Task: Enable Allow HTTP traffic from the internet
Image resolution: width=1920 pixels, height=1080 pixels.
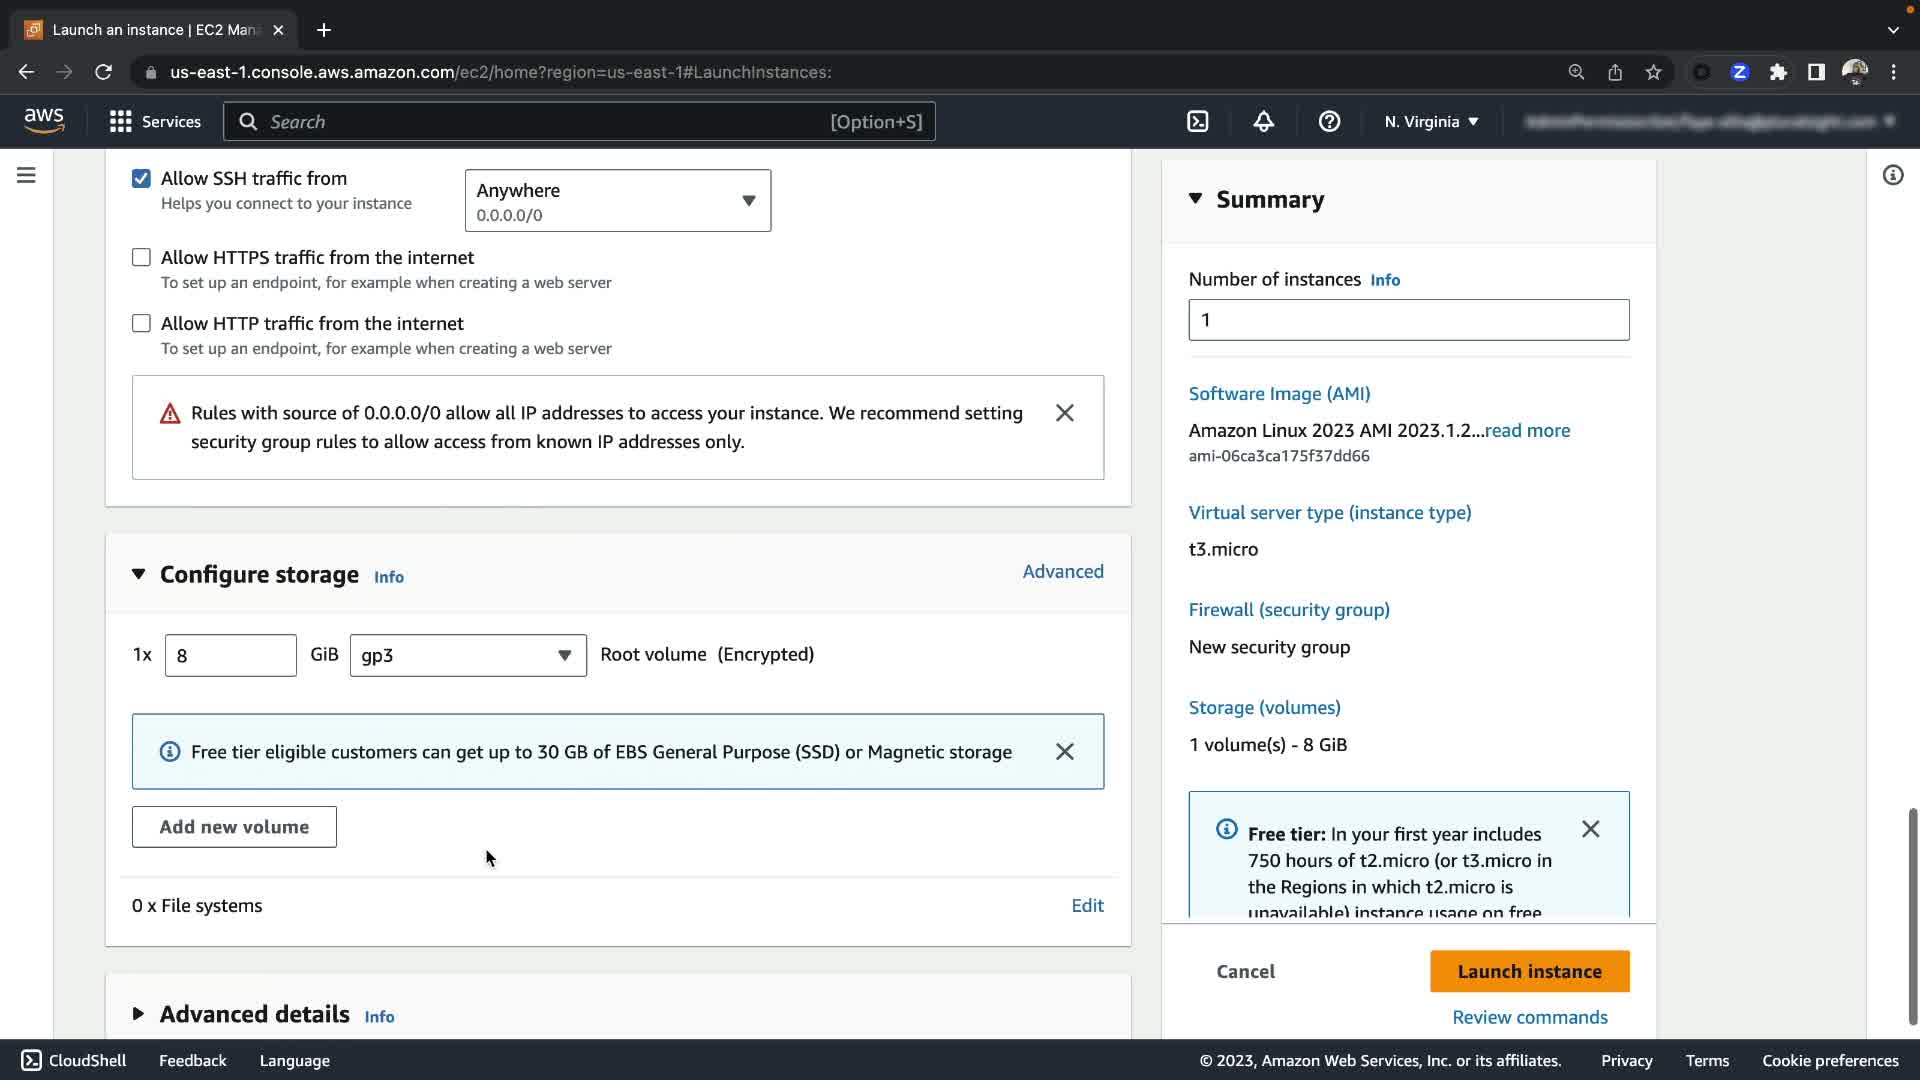Action: (x=141, y=324)
